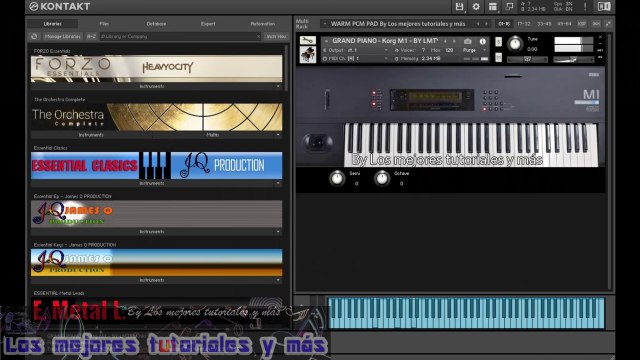The height and width of the screenshot is (360, 640).
Task: Go to previous multi arrow
Action: [478, 24]
